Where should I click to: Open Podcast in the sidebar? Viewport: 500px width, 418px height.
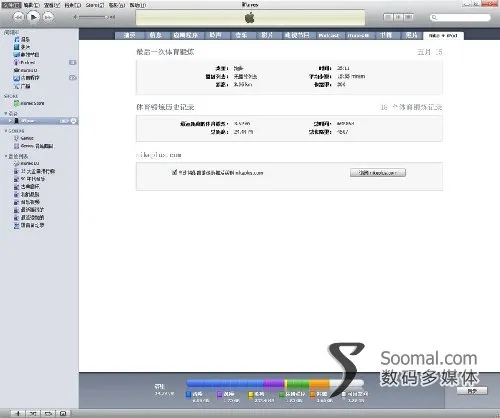24,62
